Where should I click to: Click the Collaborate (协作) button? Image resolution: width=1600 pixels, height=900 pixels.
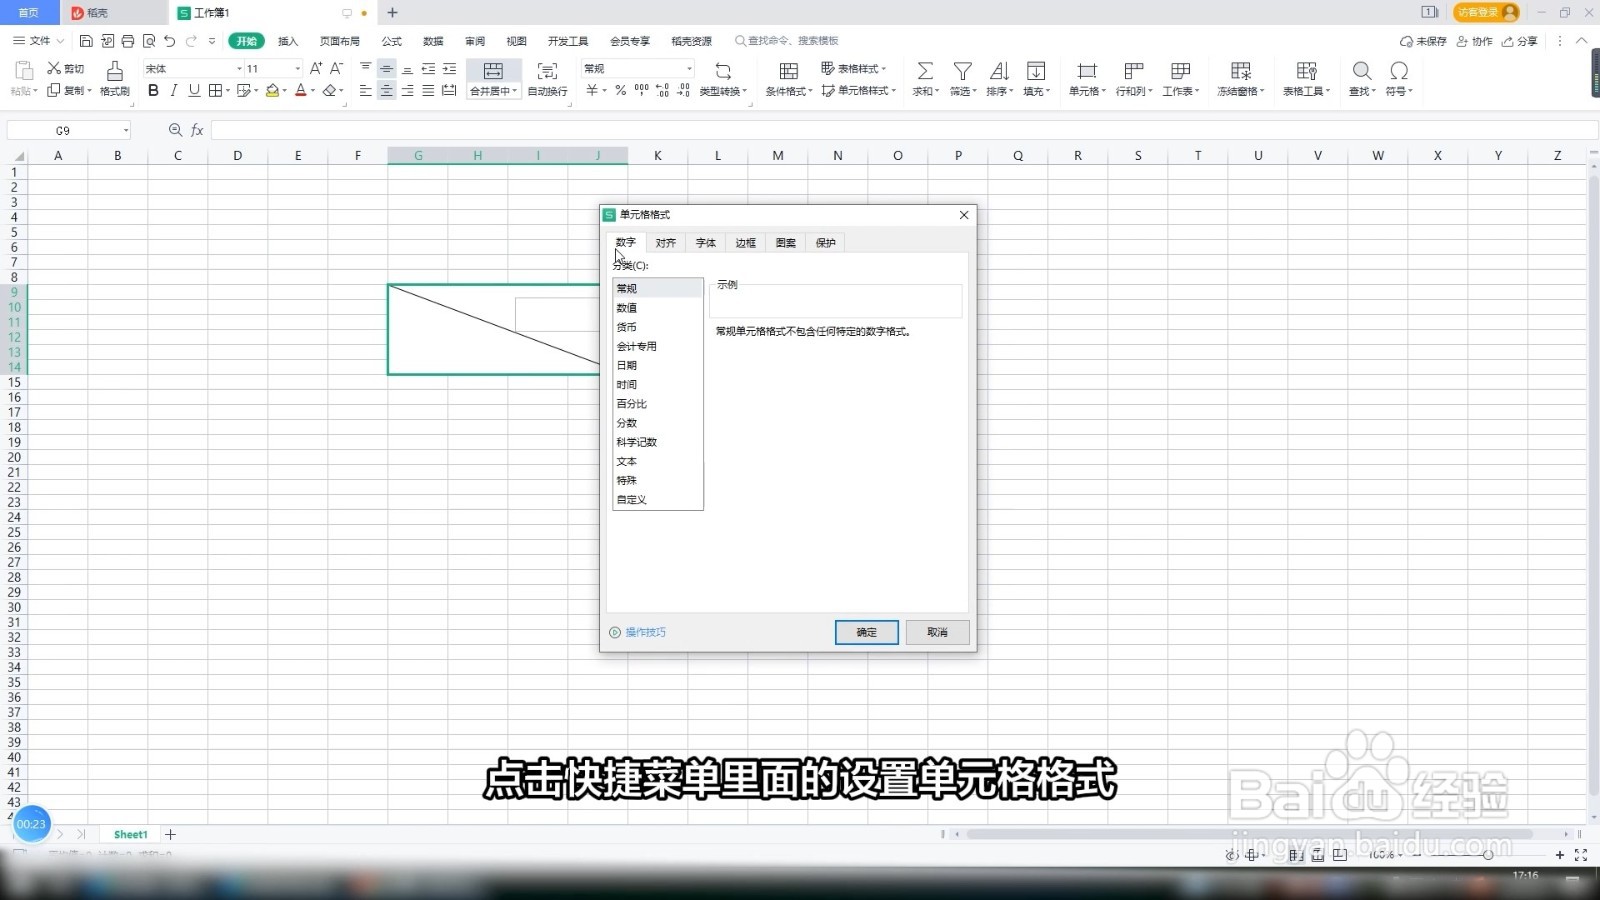click(x=1475, y=41)
